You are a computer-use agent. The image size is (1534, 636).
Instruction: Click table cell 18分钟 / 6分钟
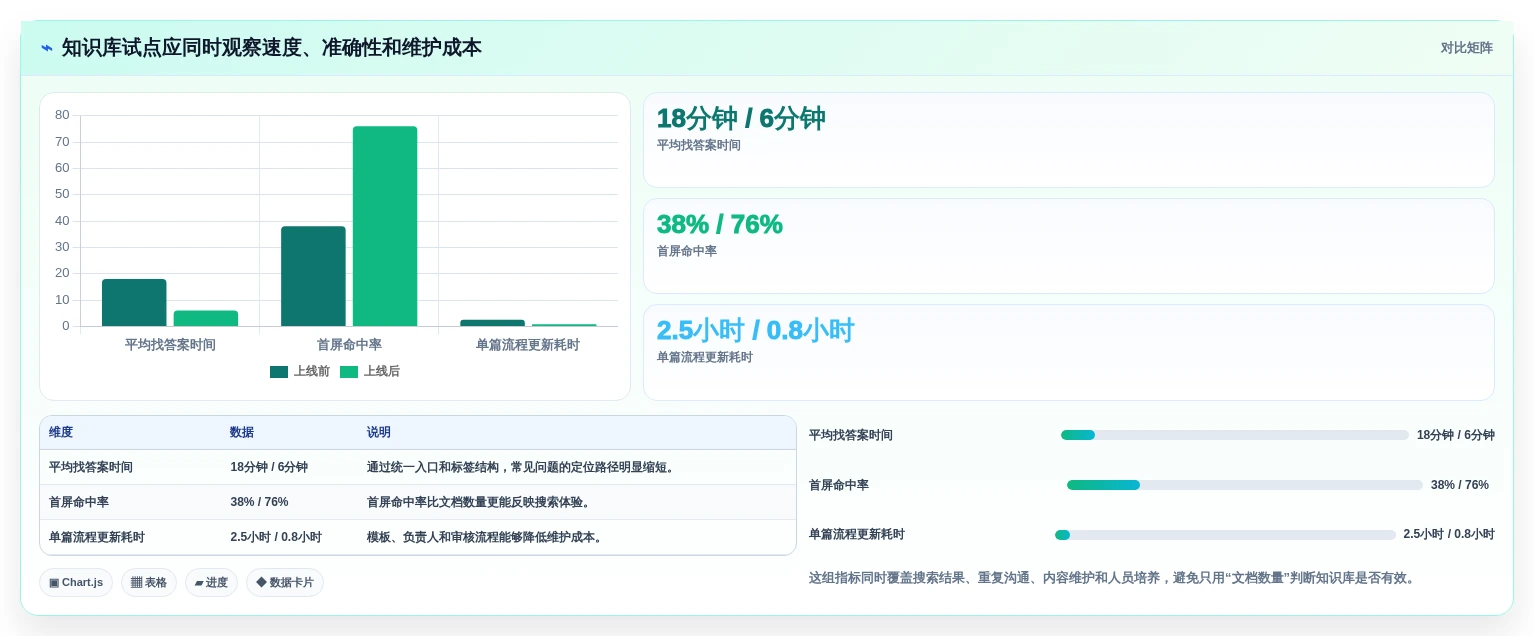click(269, 467)
